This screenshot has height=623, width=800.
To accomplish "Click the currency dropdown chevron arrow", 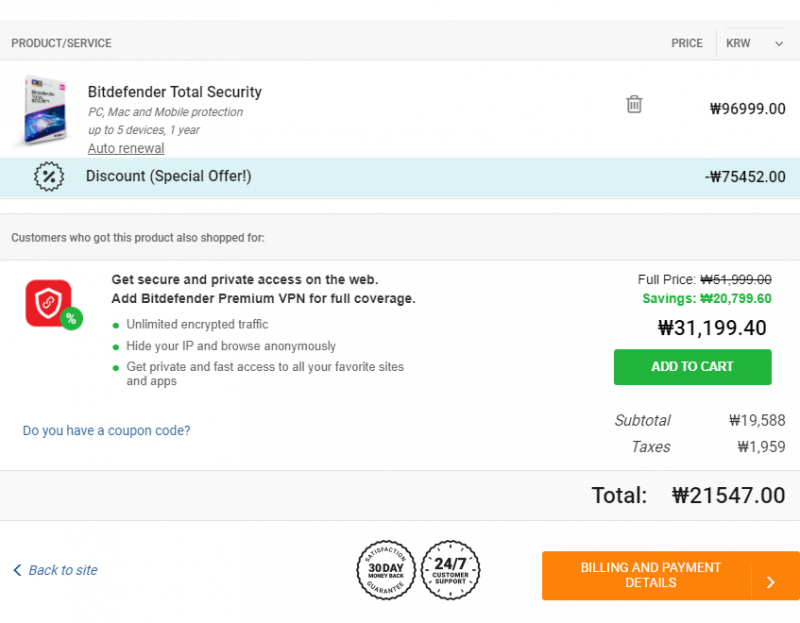I will 779,44.
